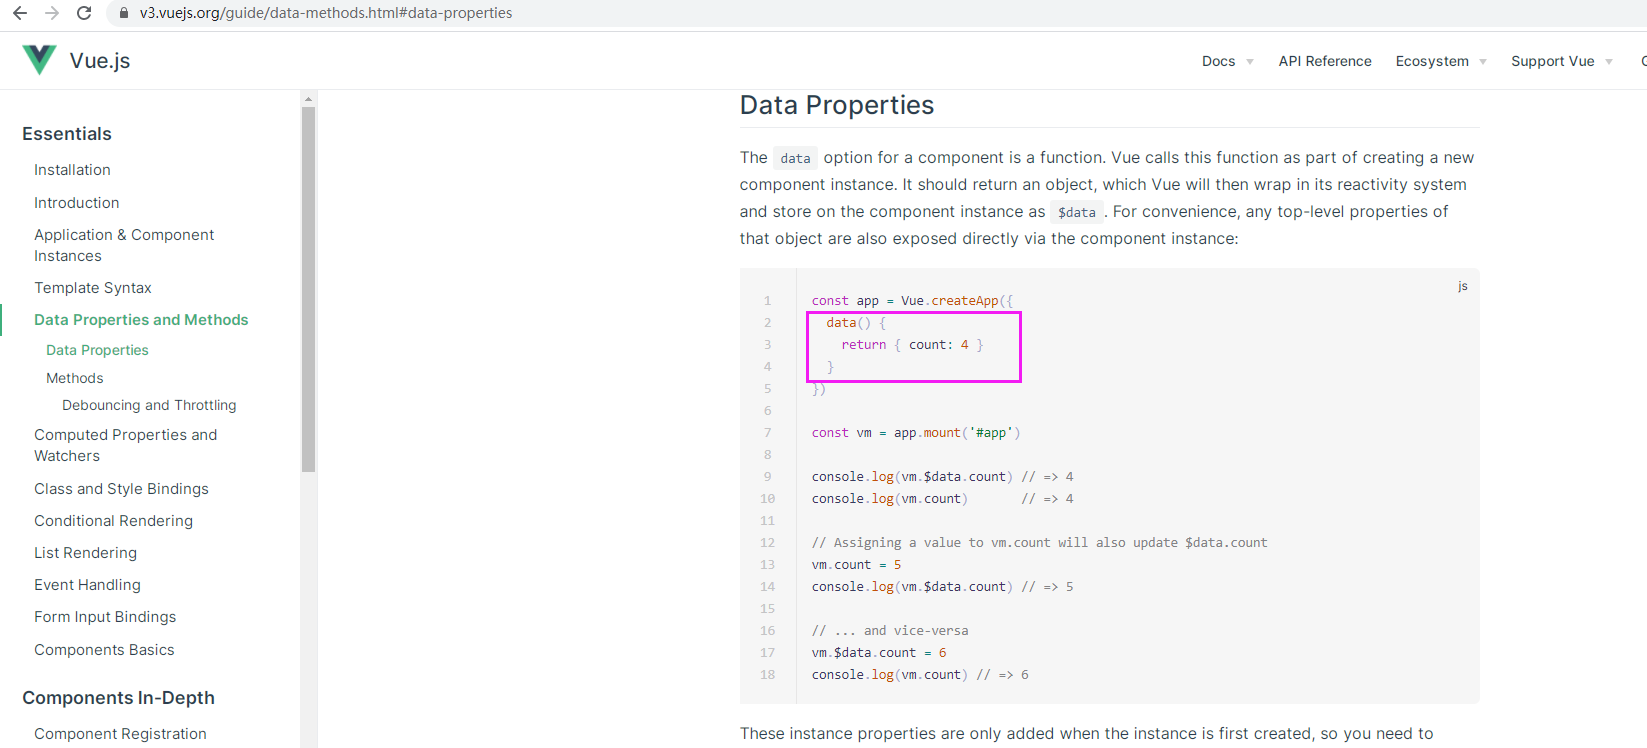Viewport: 1647px width, 748px height.
Task: Open API Reference in the navbar
Action: point(1325,61)
